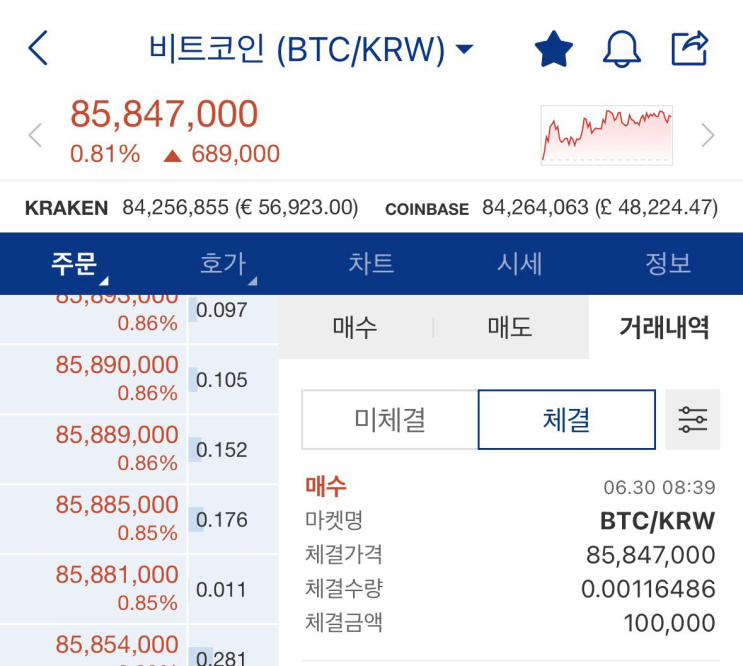743x666 pixels.
Task: Select the 체결 toggle option
Action: pyautogui.click(x=567, y=420)
